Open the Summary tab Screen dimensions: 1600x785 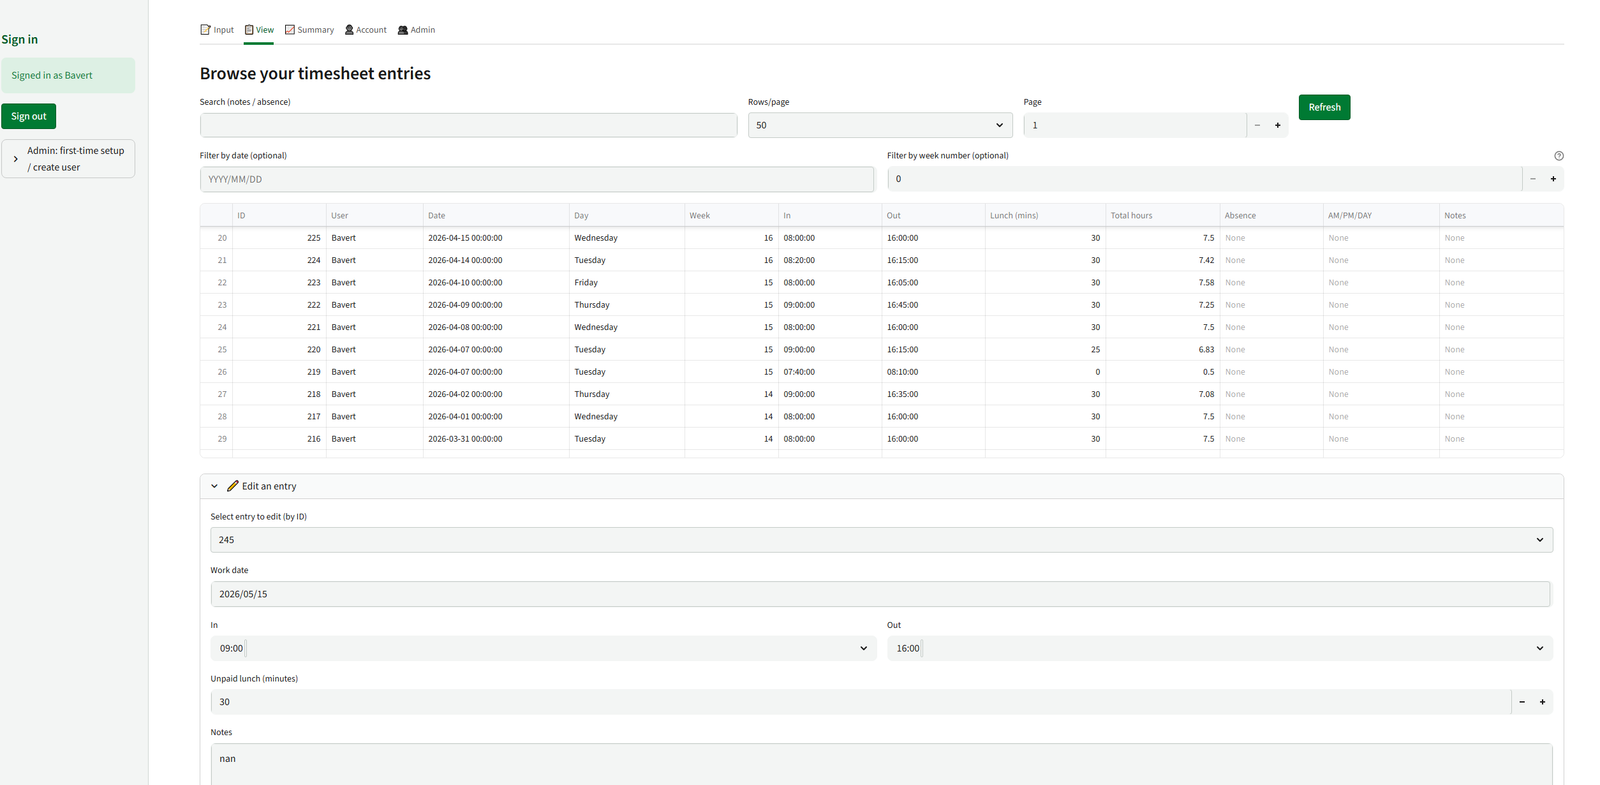309,30
